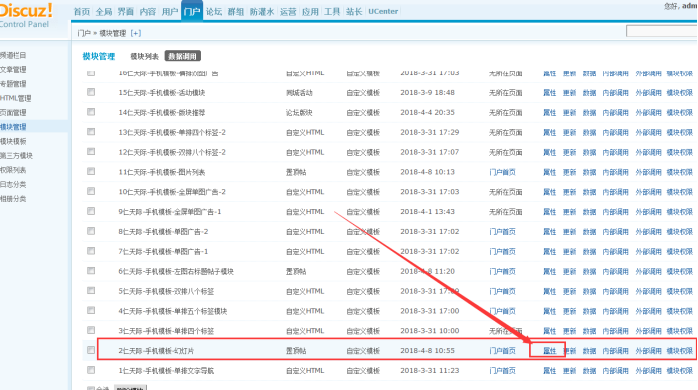698x390 pixels.
Task: Switch to the 全局 navigation tab
Action: coord(104,12)
